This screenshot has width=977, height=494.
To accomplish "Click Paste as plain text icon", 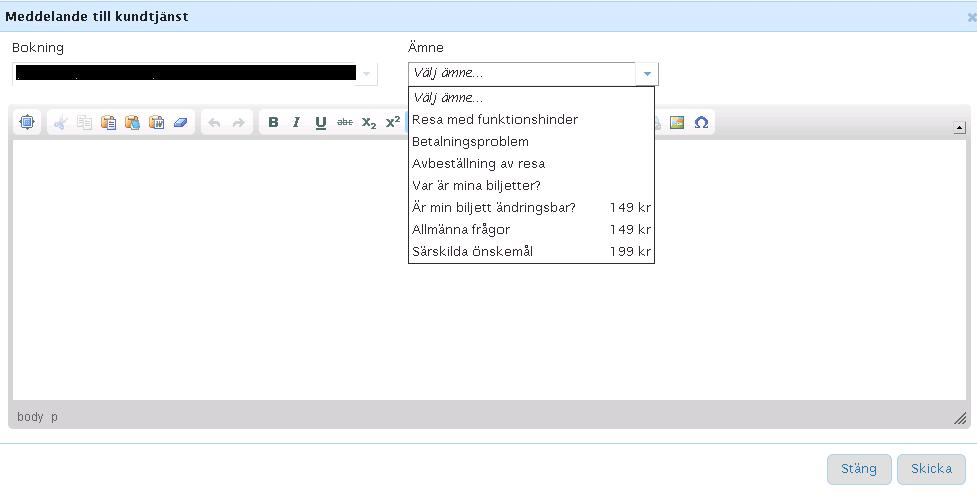I will pos(132,122).
